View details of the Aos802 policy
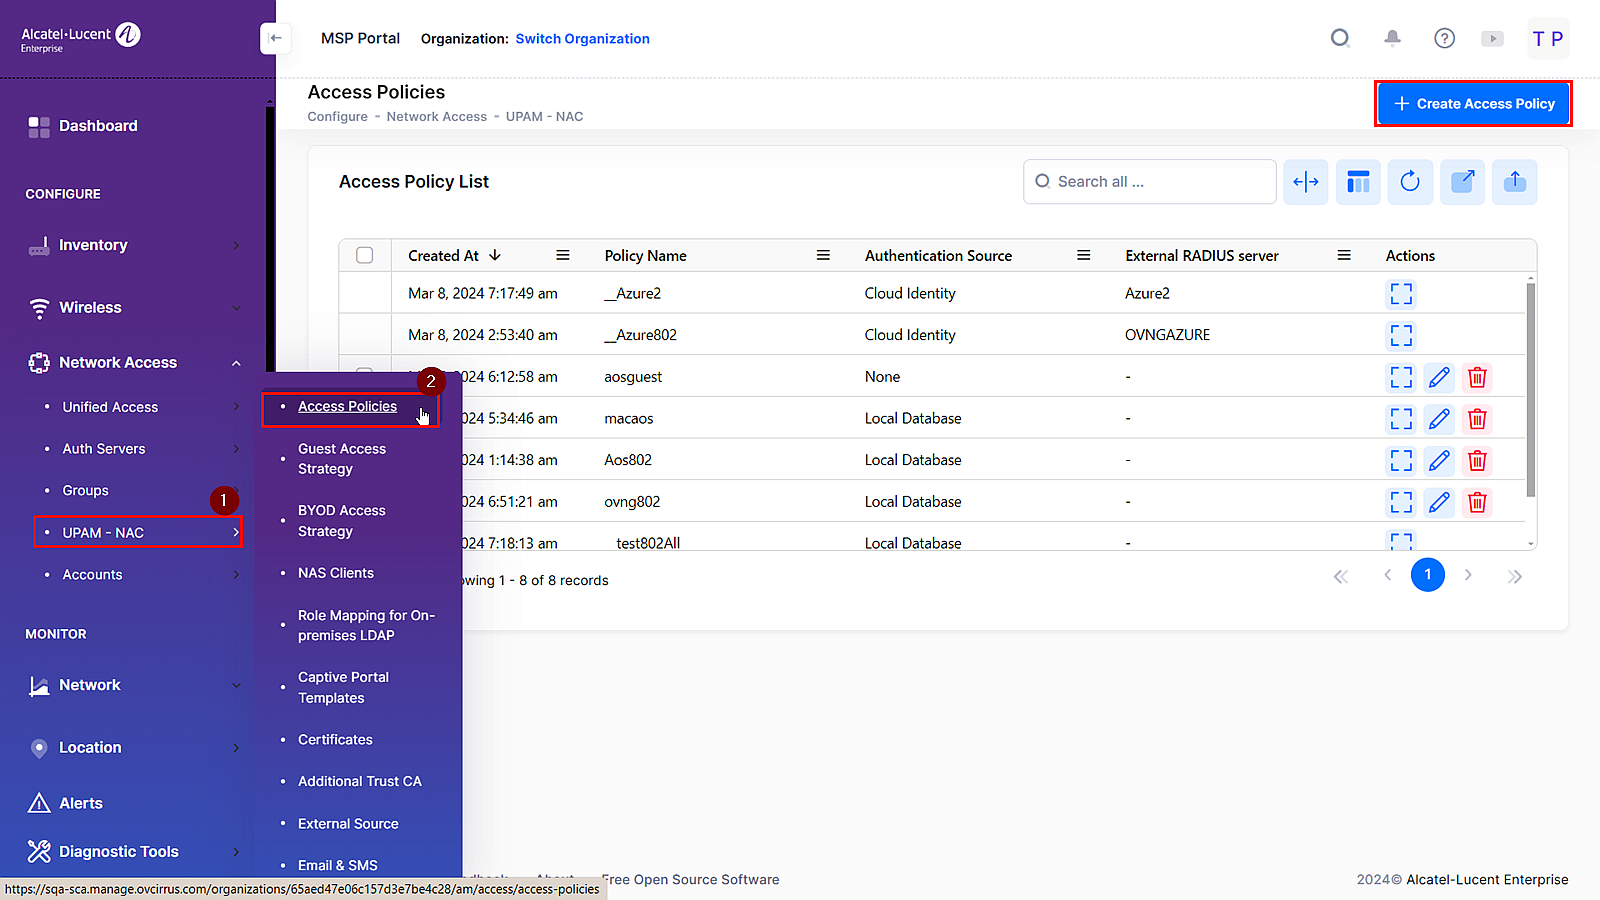Image resolution: width=1600 pixels, height=900 pixels. pos(1401,460)
